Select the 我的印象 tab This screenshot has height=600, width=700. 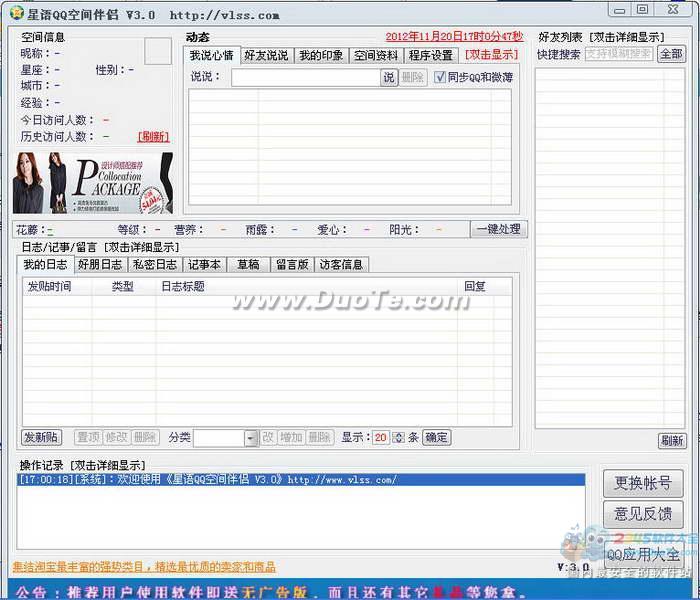point(321,55)
